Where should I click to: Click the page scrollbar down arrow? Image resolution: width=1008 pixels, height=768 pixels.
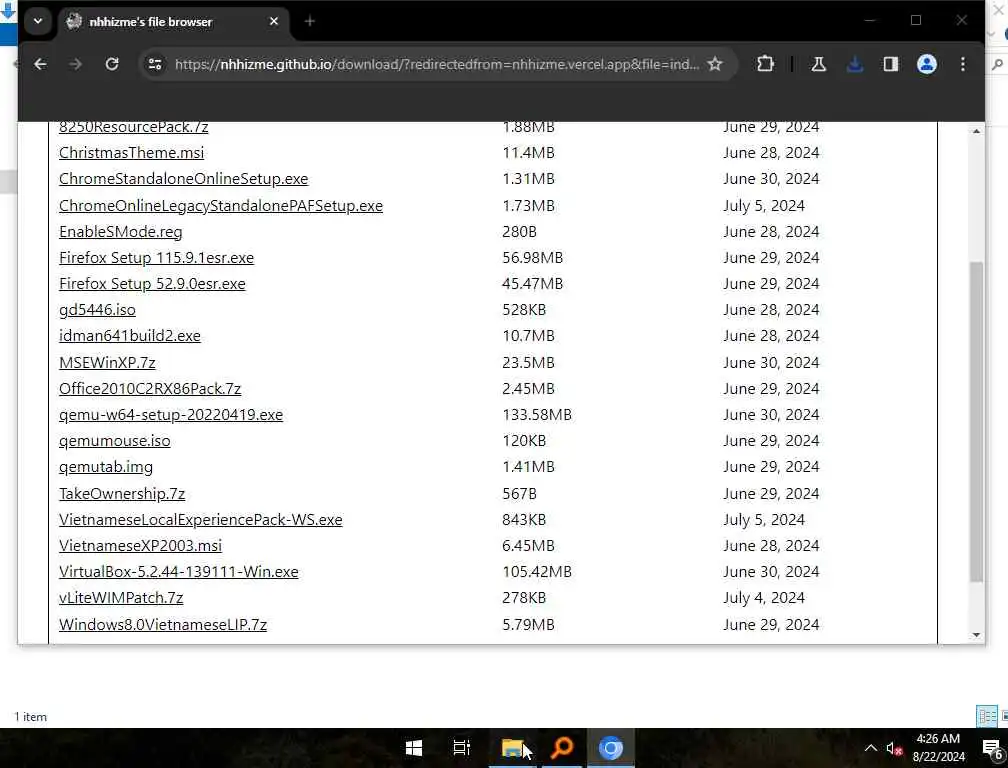tap(976, 635)
